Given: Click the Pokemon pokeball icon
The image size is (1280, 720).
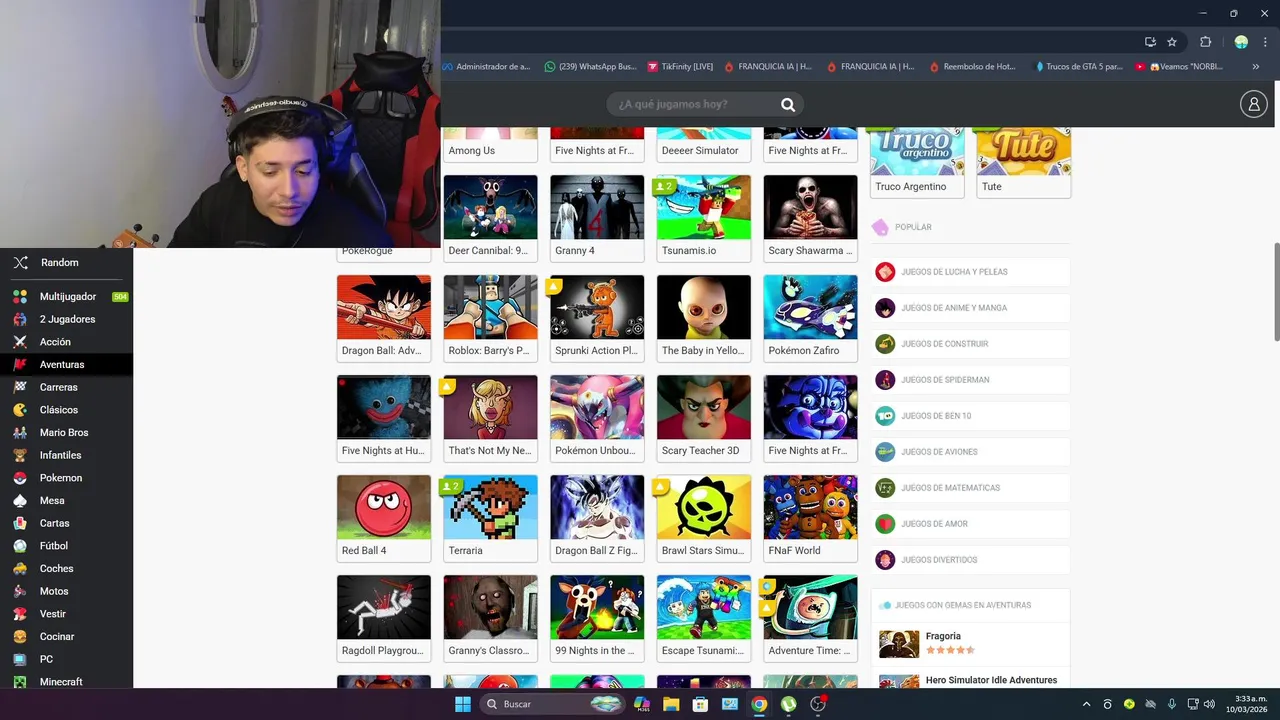Looking at the screenshot, I should [x=20, y=478].
